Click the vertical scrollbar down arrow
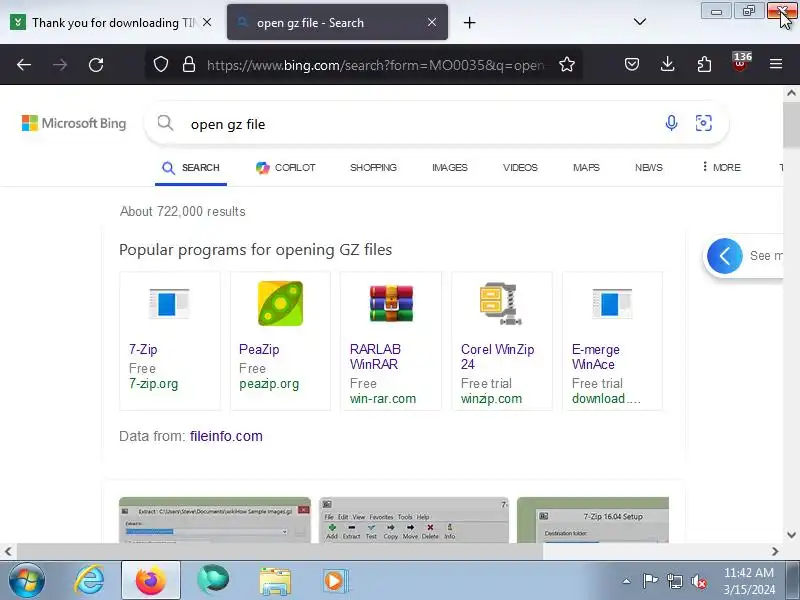The width and height of the screenshot is (800, 600). [x=791, y=535]
